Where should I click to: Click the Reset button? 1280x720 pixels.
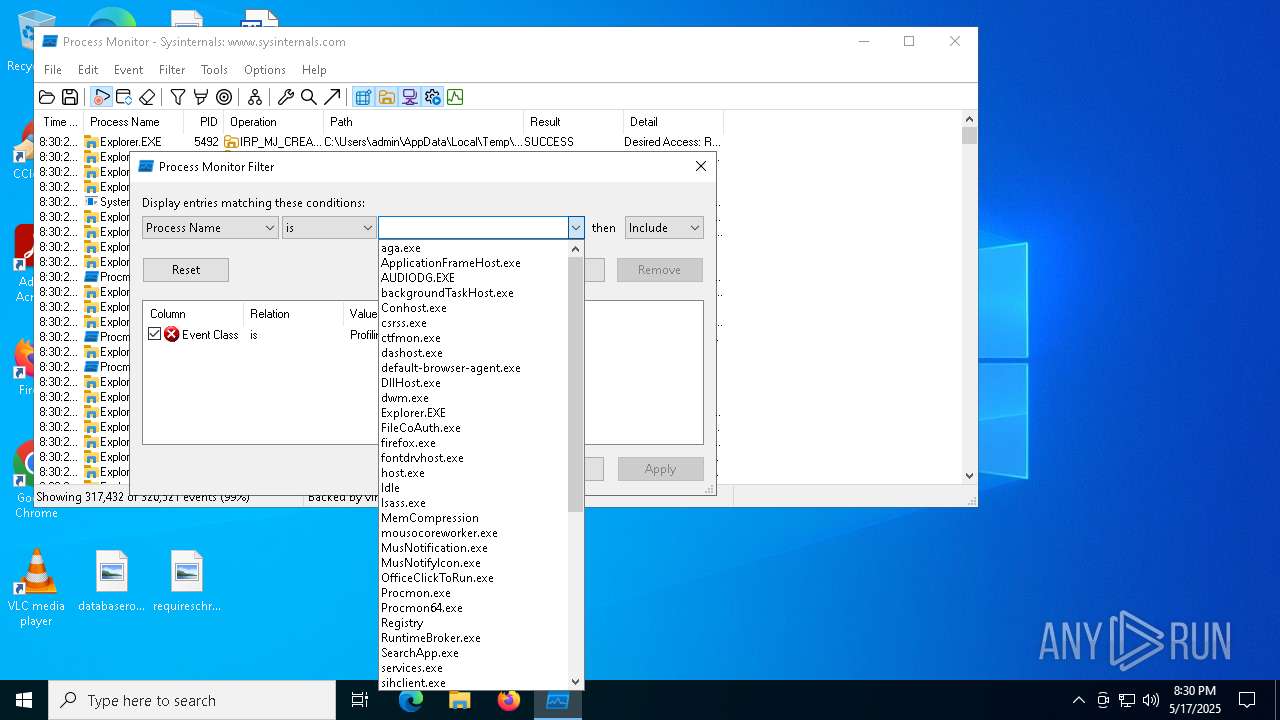tap(186, 270)
